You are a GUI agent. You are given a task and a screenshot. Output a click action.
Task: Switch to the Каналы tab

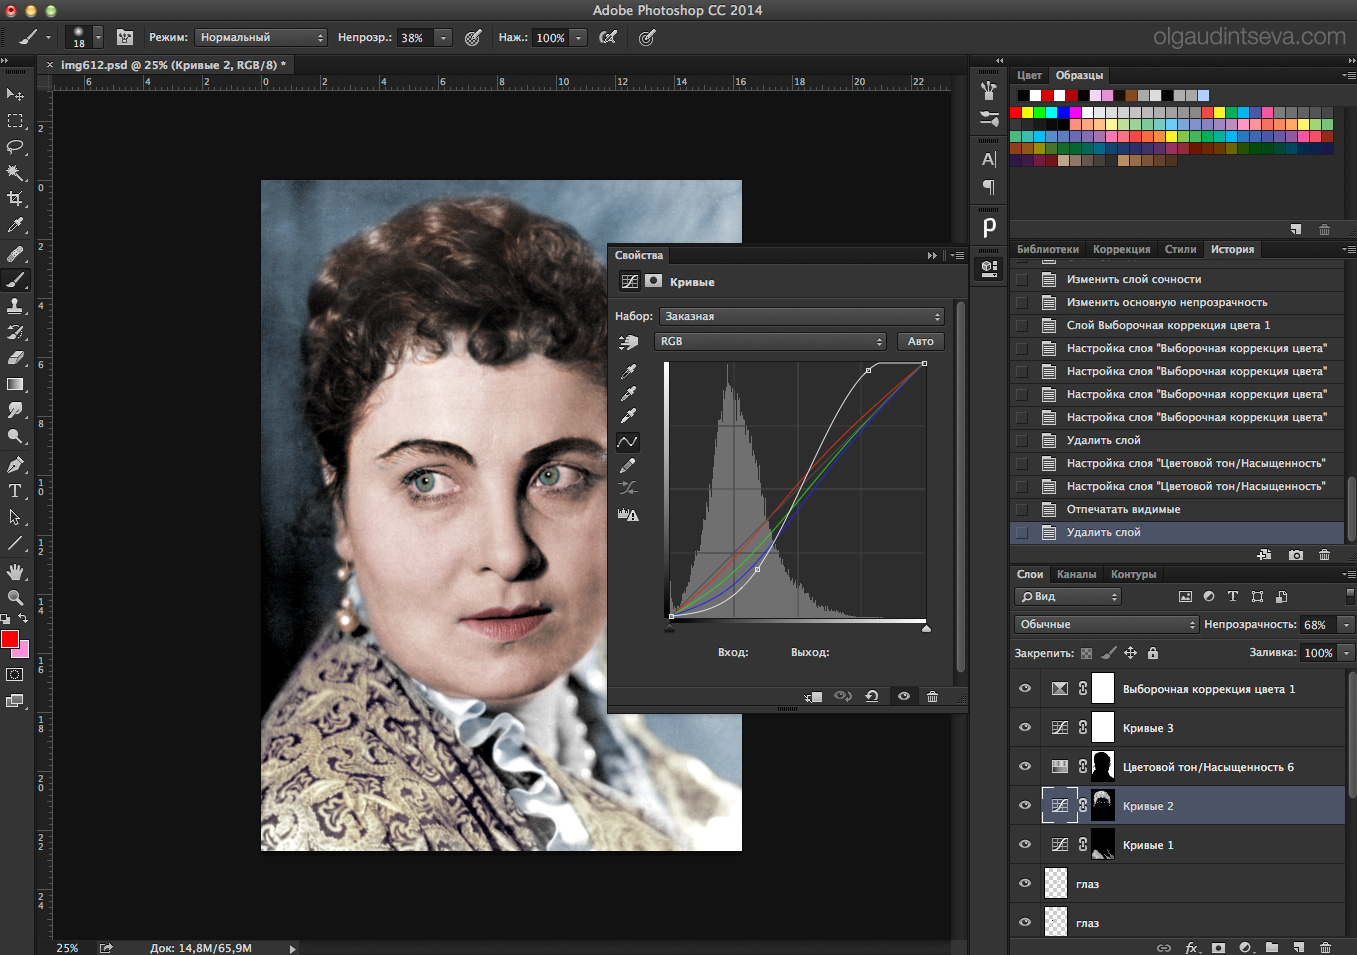click(1076, 574)
